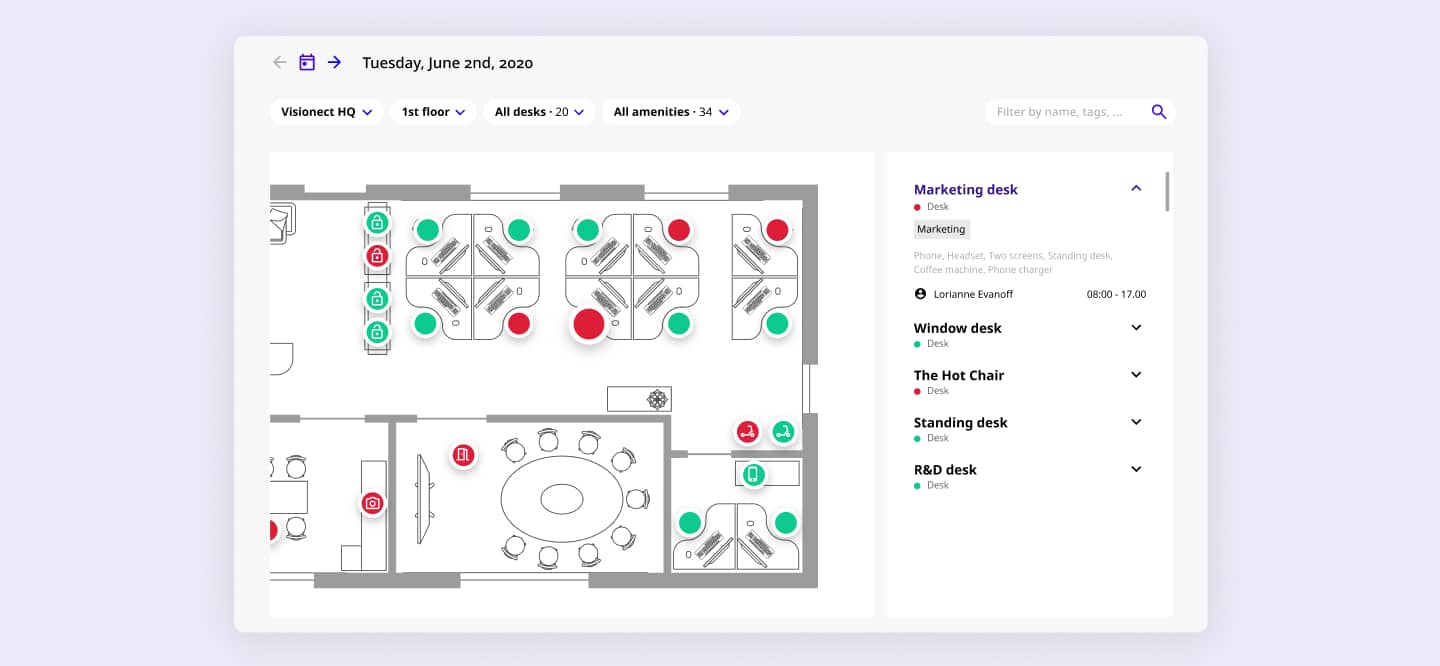Viewport: 1440px width, 666px height.
Task: Open the Visionect HQ location dropdown
Action: click(x=326, y=112)
